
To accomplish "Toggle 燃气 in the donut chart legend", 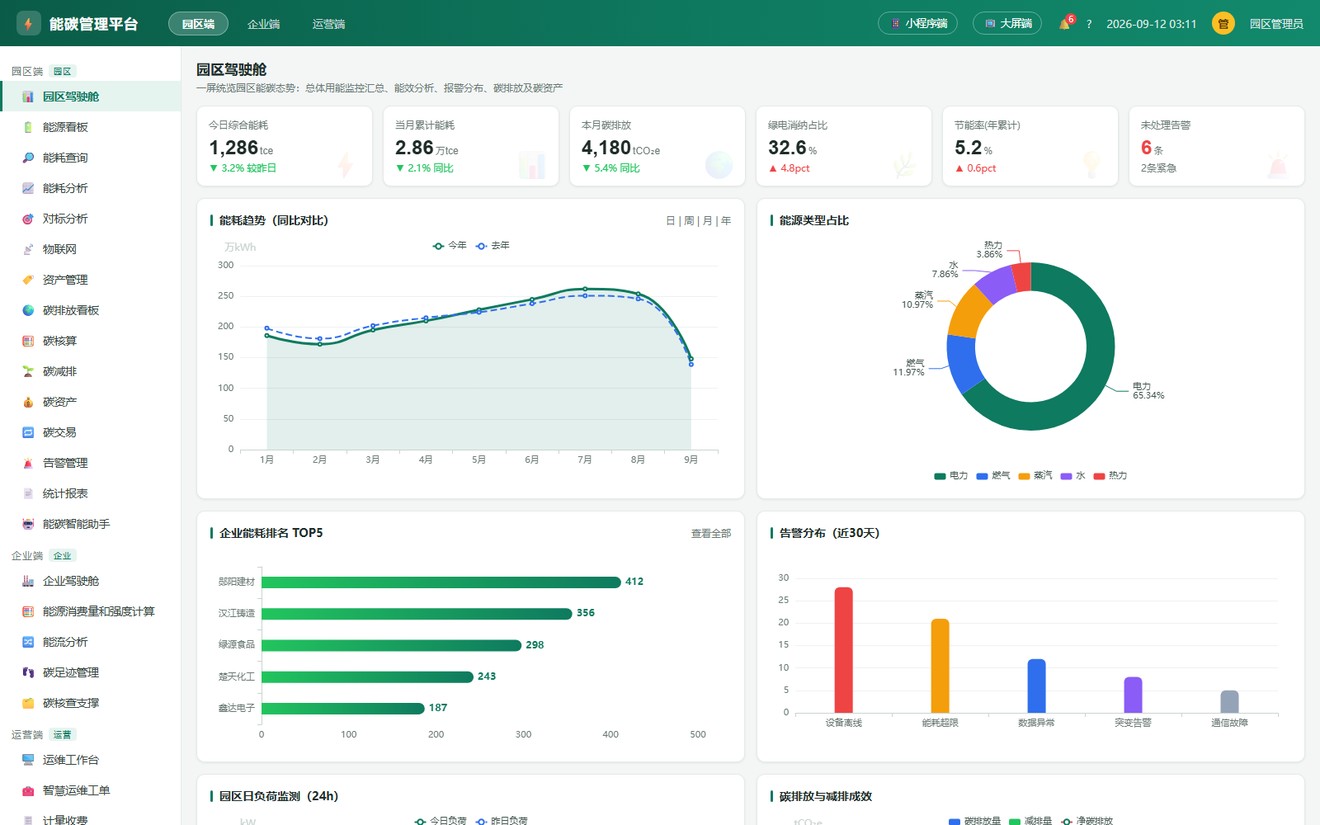I will pos(993,476).
